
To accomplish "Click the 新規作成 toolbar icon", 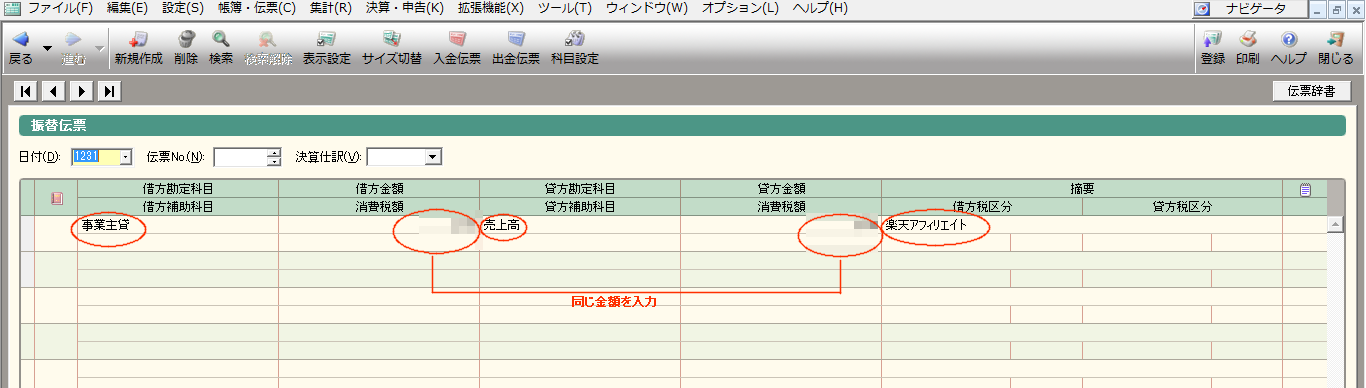I will [x=138, y=48].
